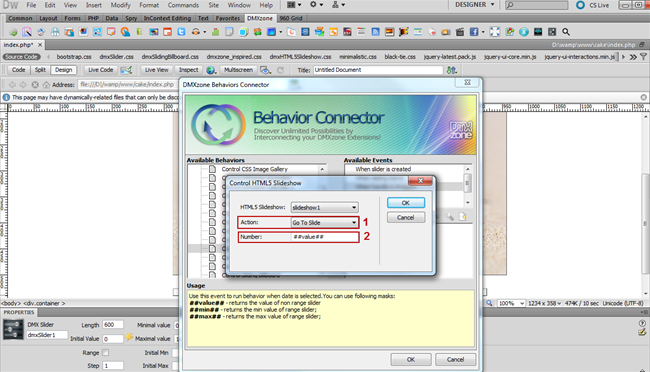Switch to Design view
This screenshot has height=372, width=650.
point(63,70)
